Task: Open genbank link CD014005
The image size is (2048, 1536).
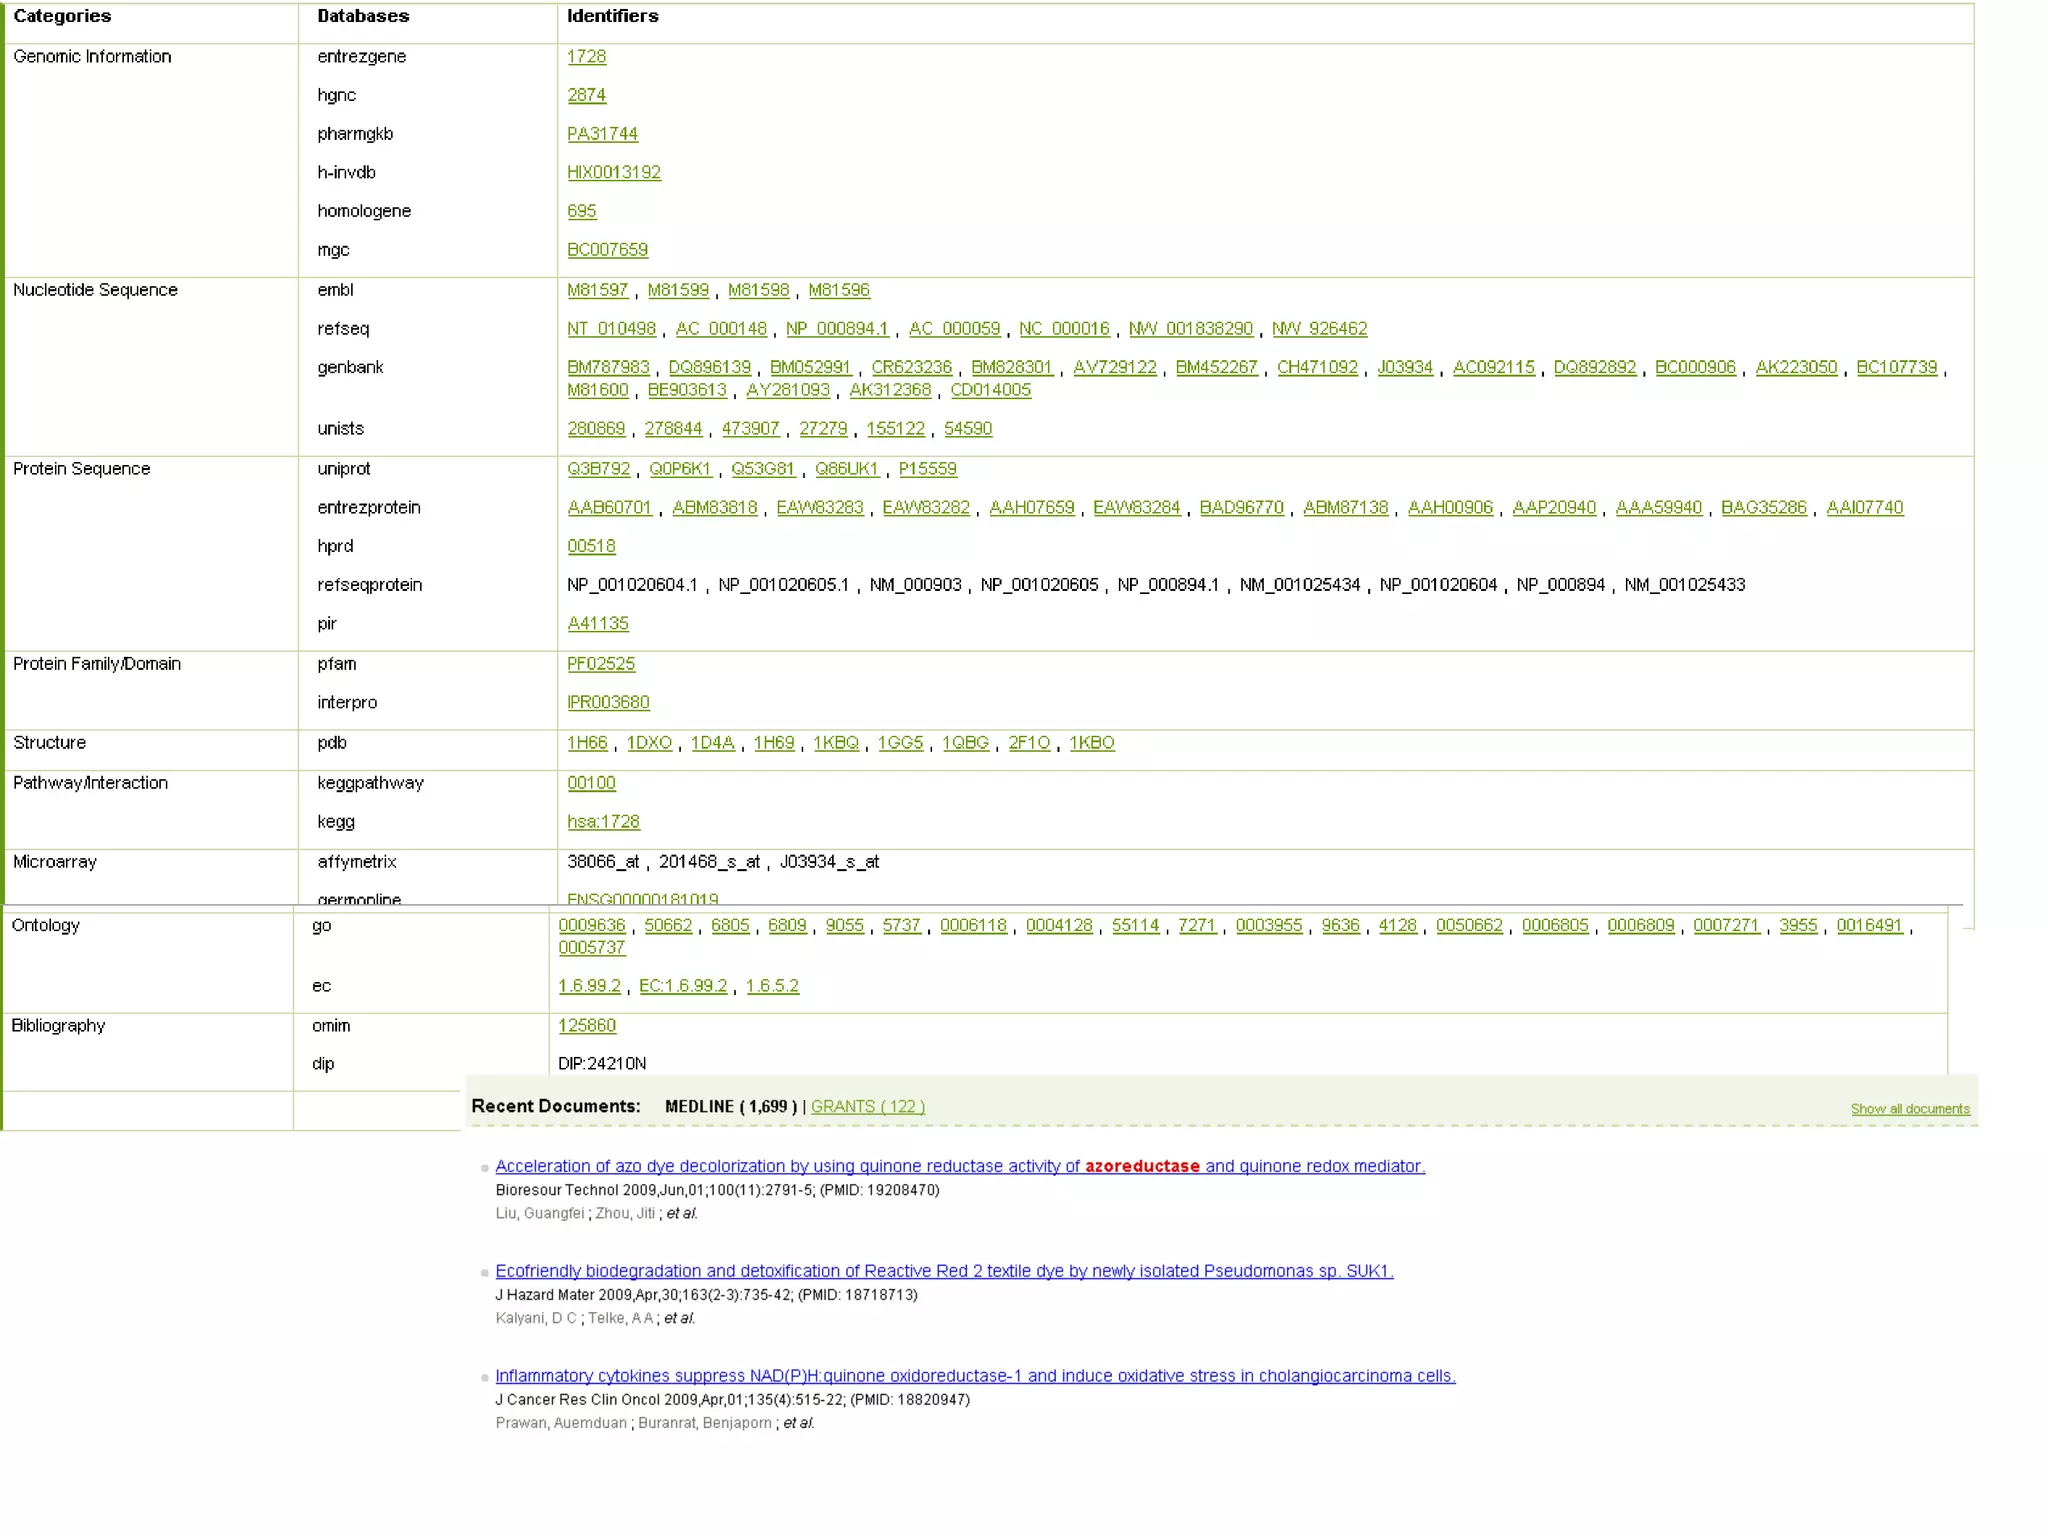Action: pos(990,390)
